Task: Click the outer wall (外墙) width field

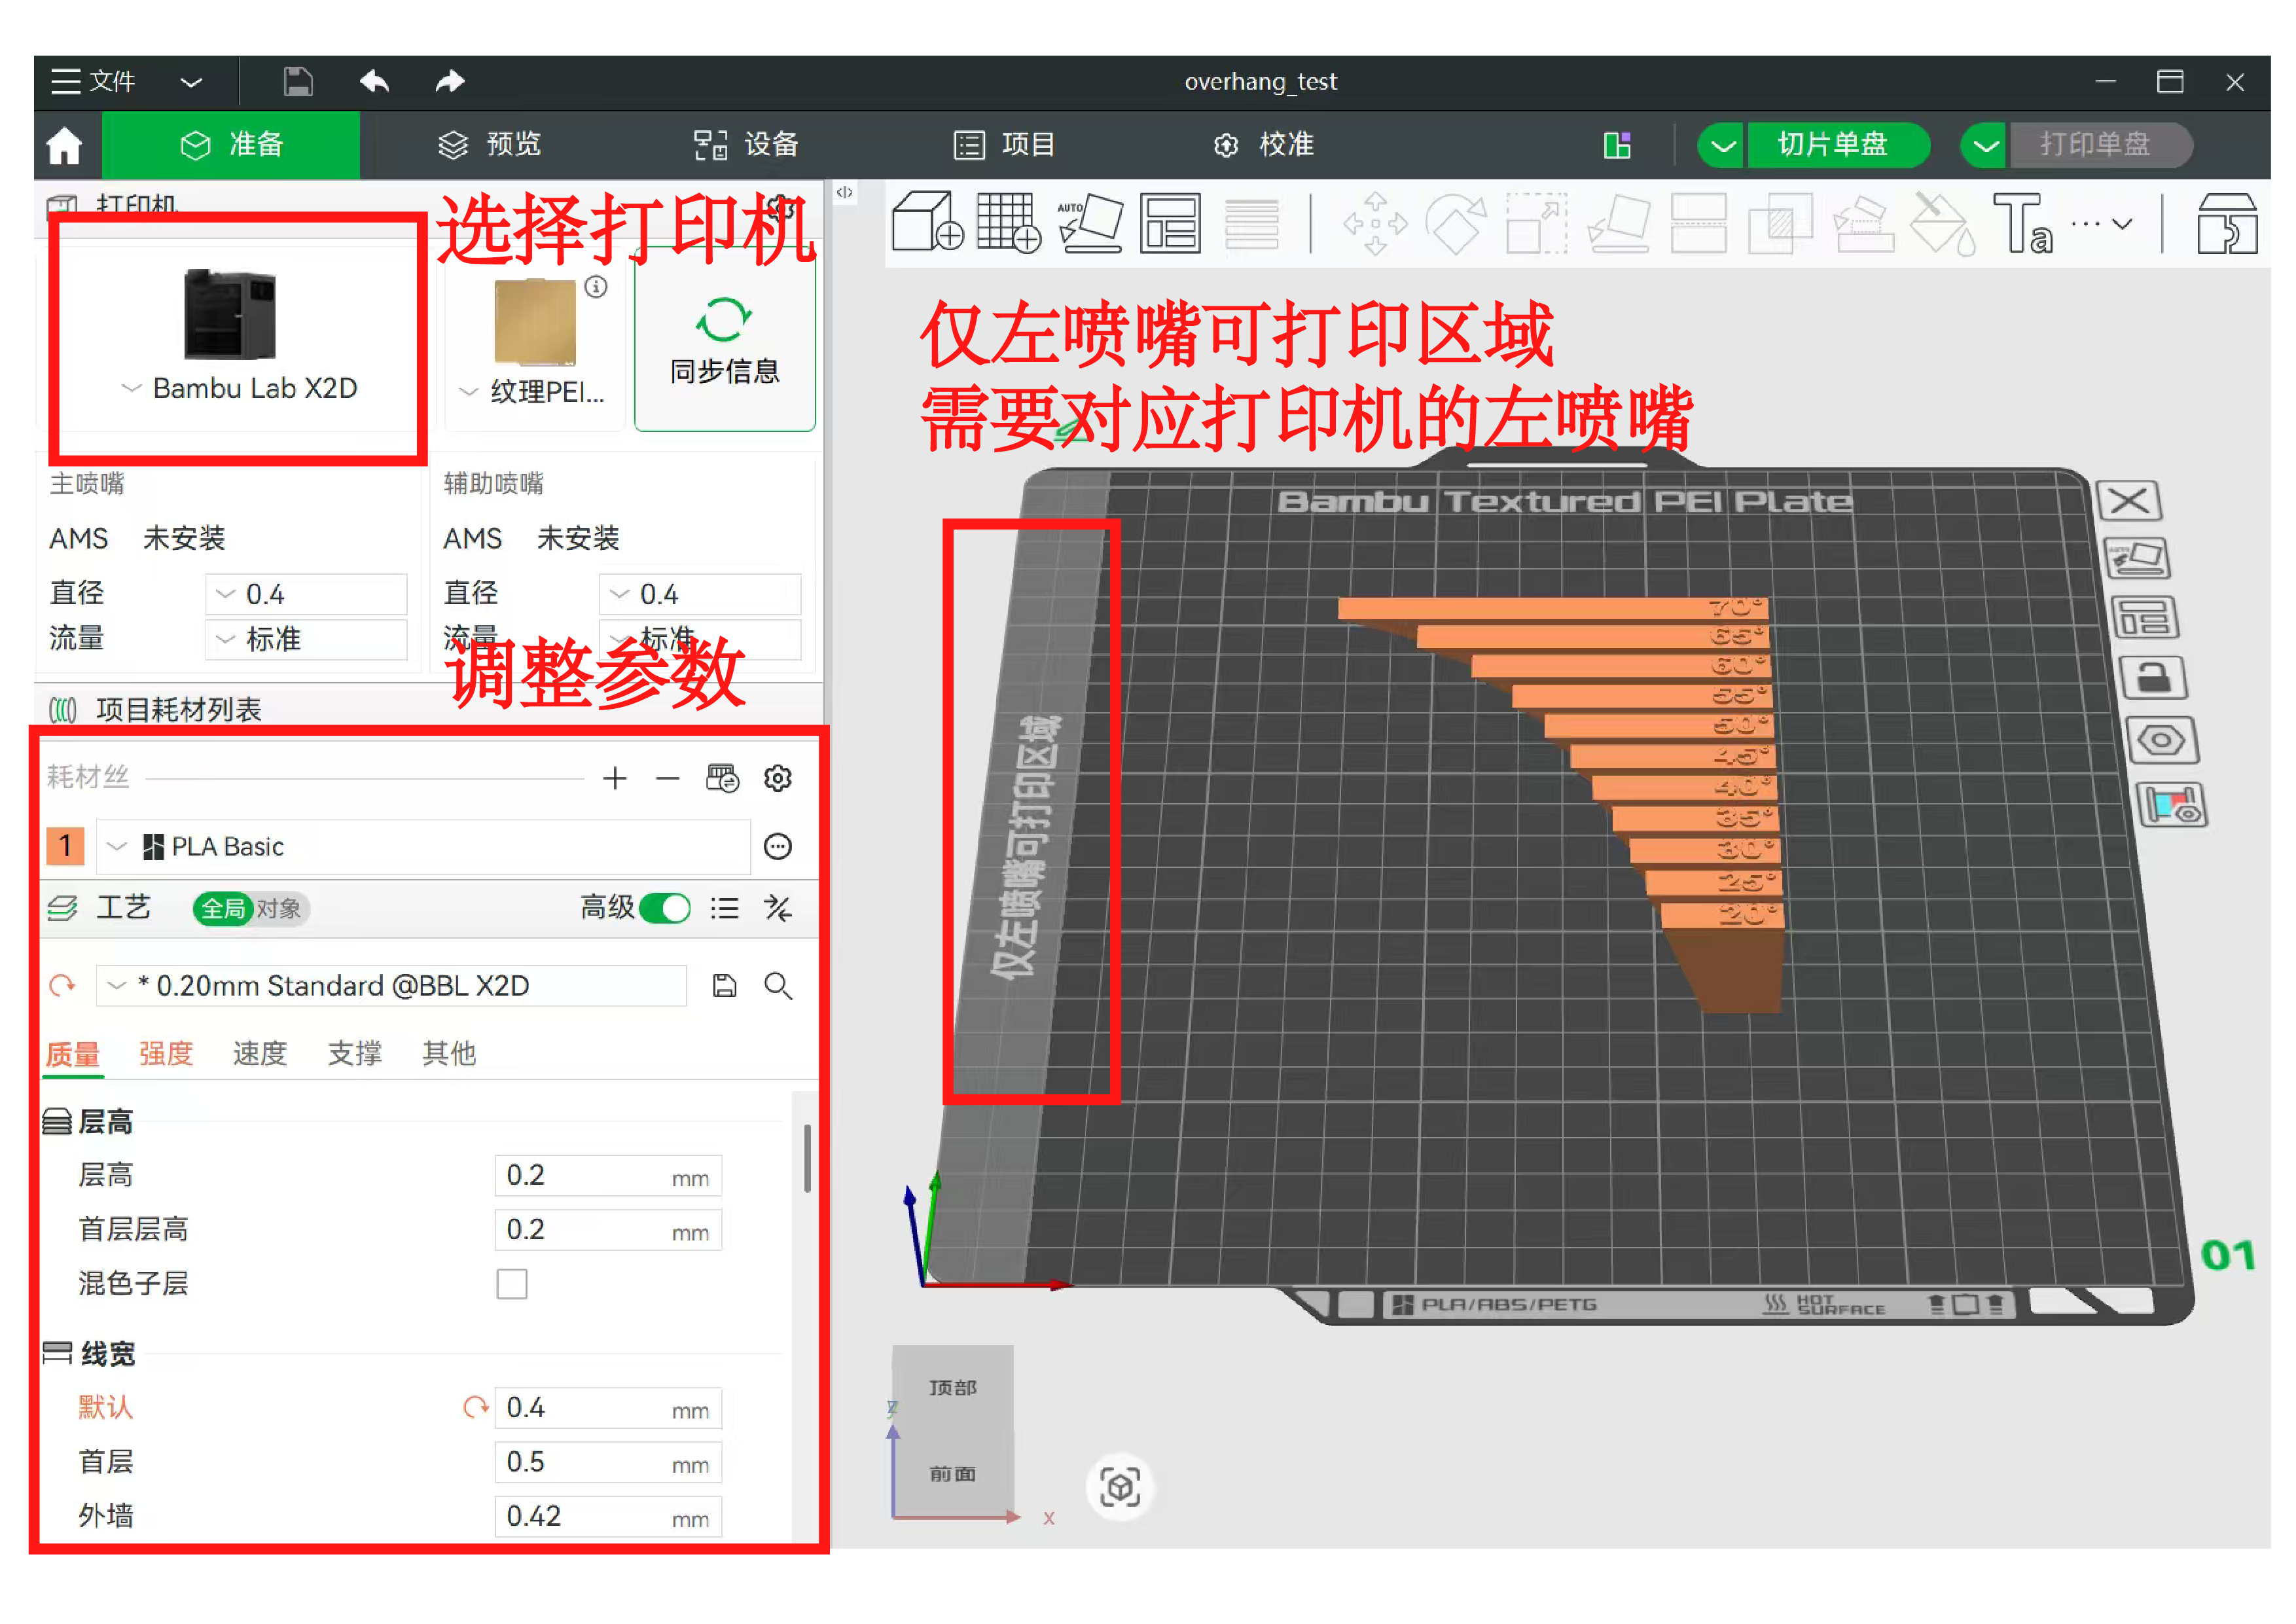Action: [607, 1516]
